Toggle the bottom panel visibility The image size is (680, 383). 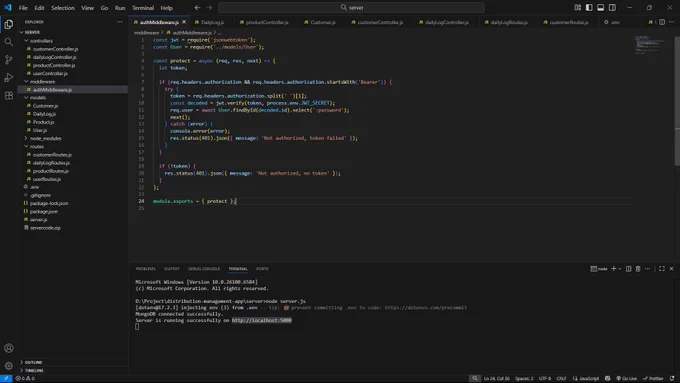601,7
